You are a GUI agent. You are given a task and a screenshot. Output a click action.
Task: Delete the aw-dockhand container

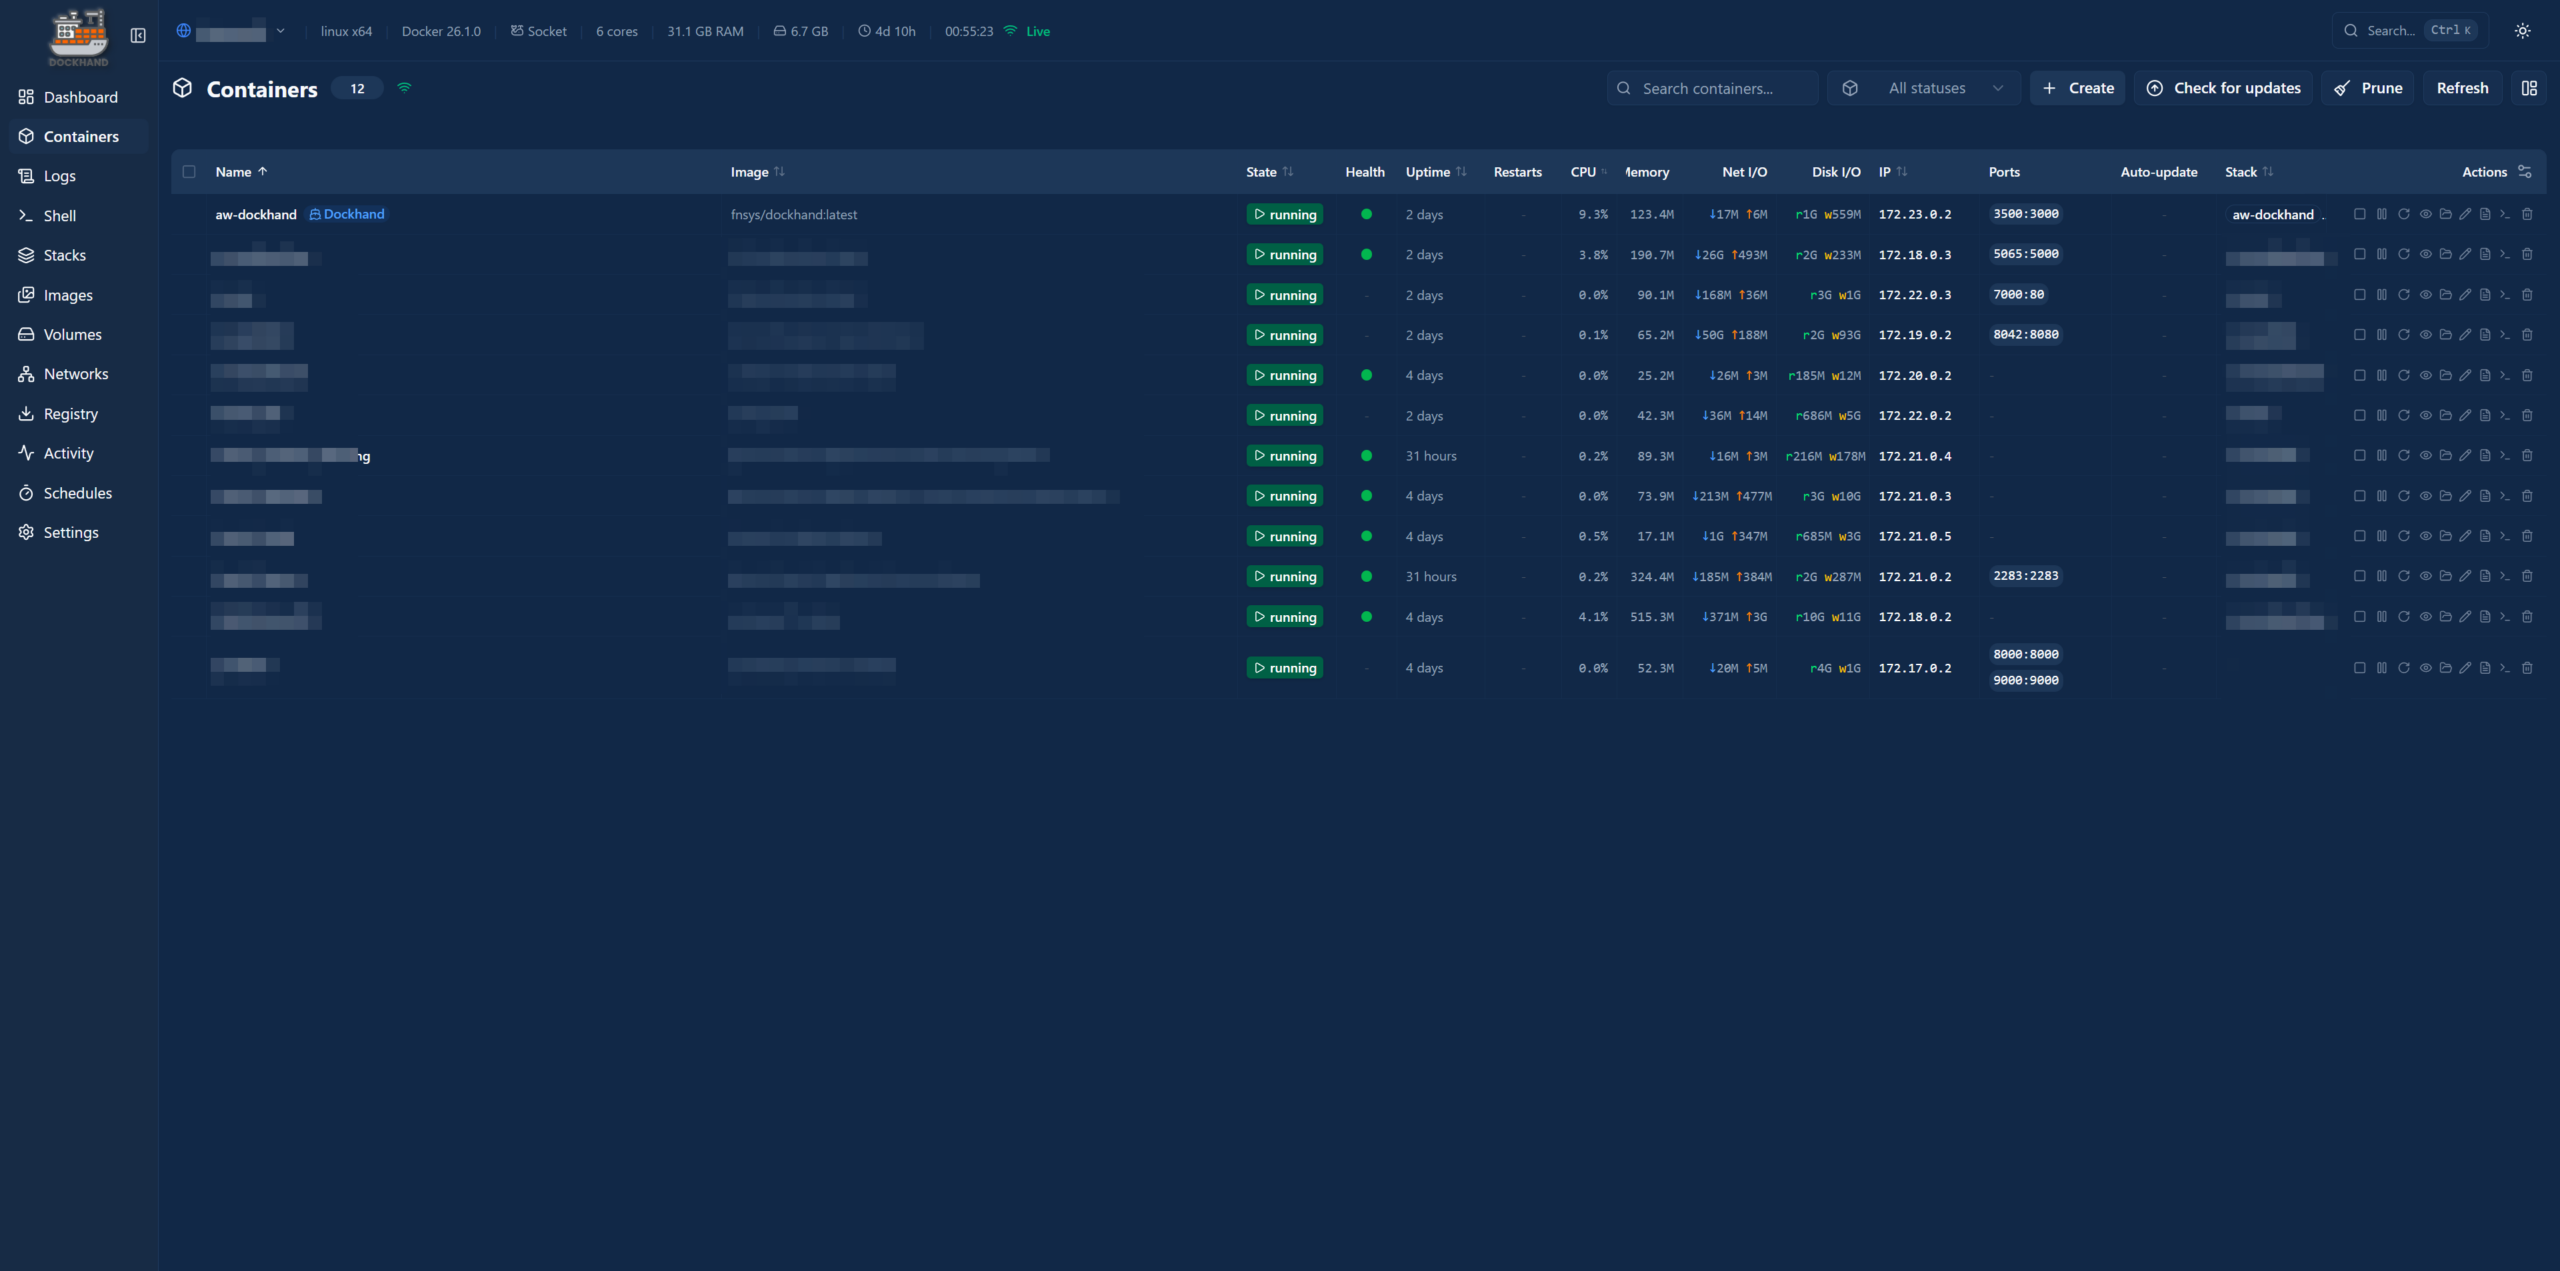[x=2527, y=214]
